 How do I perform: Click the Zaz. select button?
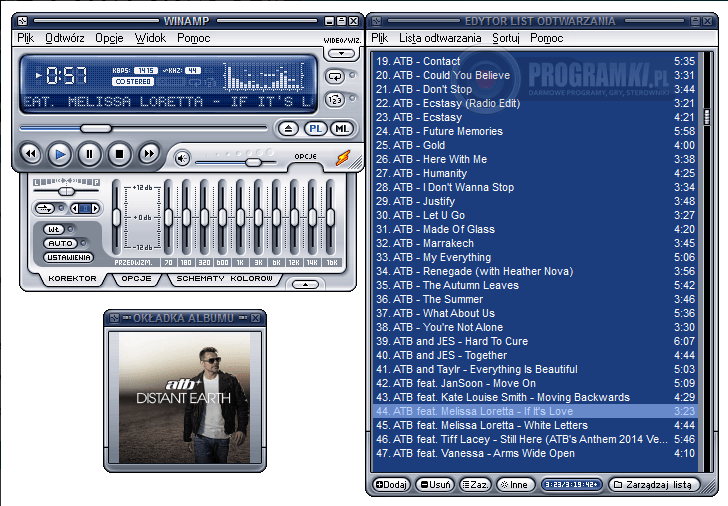point(475,485)
